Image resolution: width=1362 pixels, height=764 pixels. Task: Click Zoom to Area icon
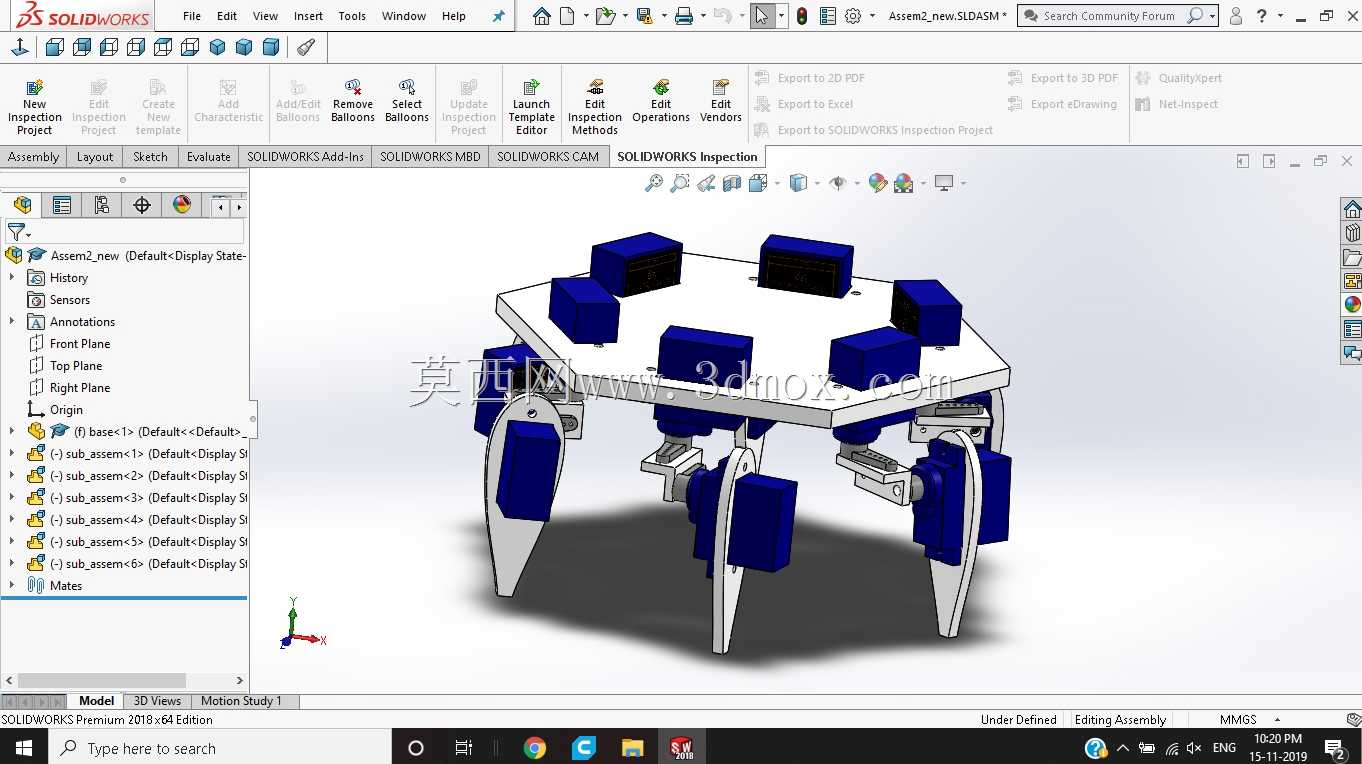[680, 183]
